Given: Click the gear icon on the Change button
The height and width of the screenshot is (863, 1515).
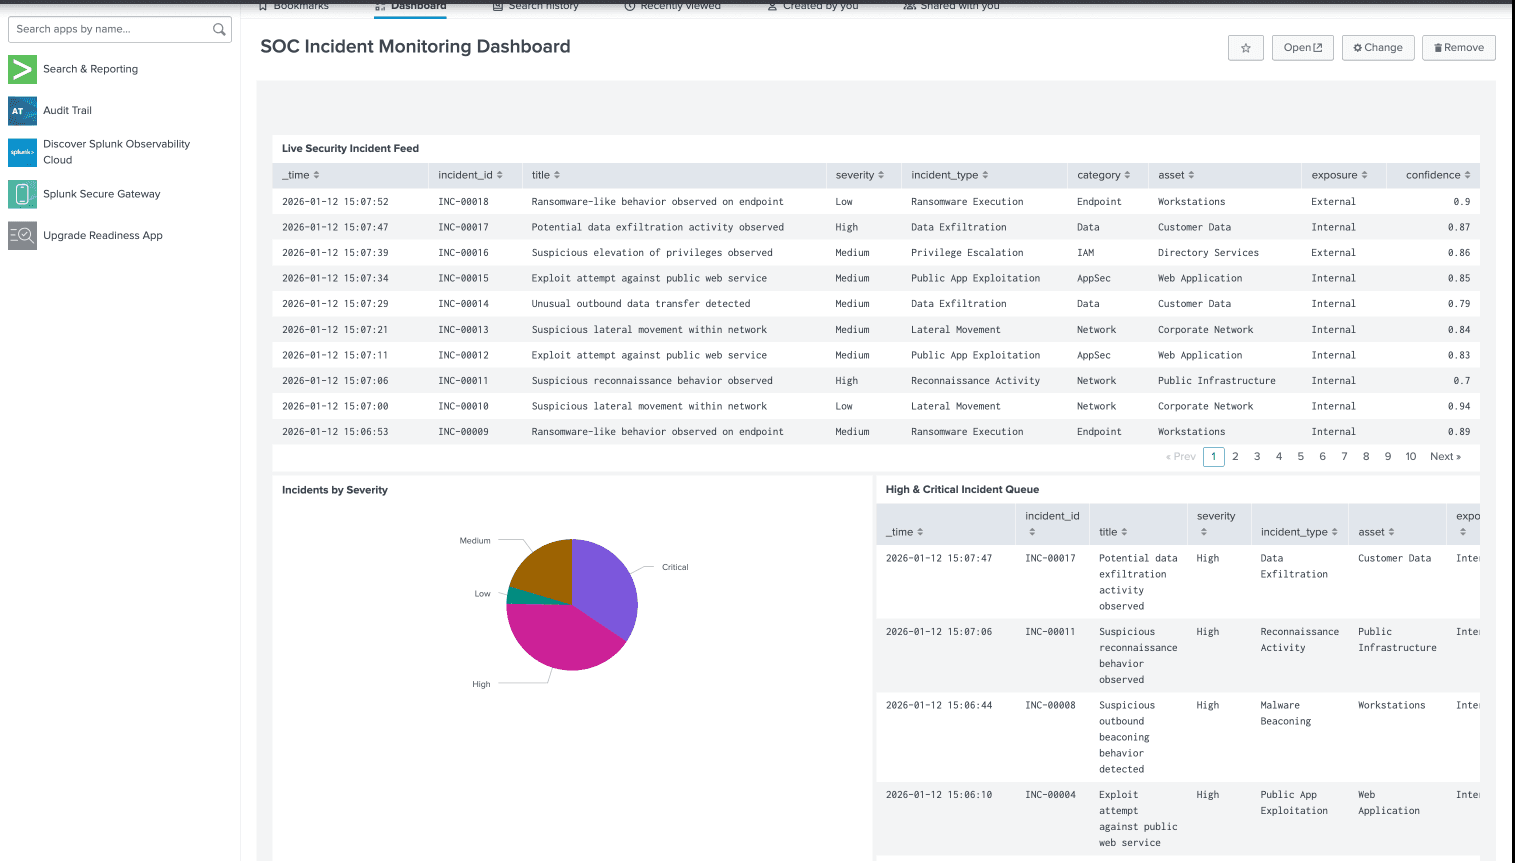Looking at the screenshot, I should pos(1356,47).
